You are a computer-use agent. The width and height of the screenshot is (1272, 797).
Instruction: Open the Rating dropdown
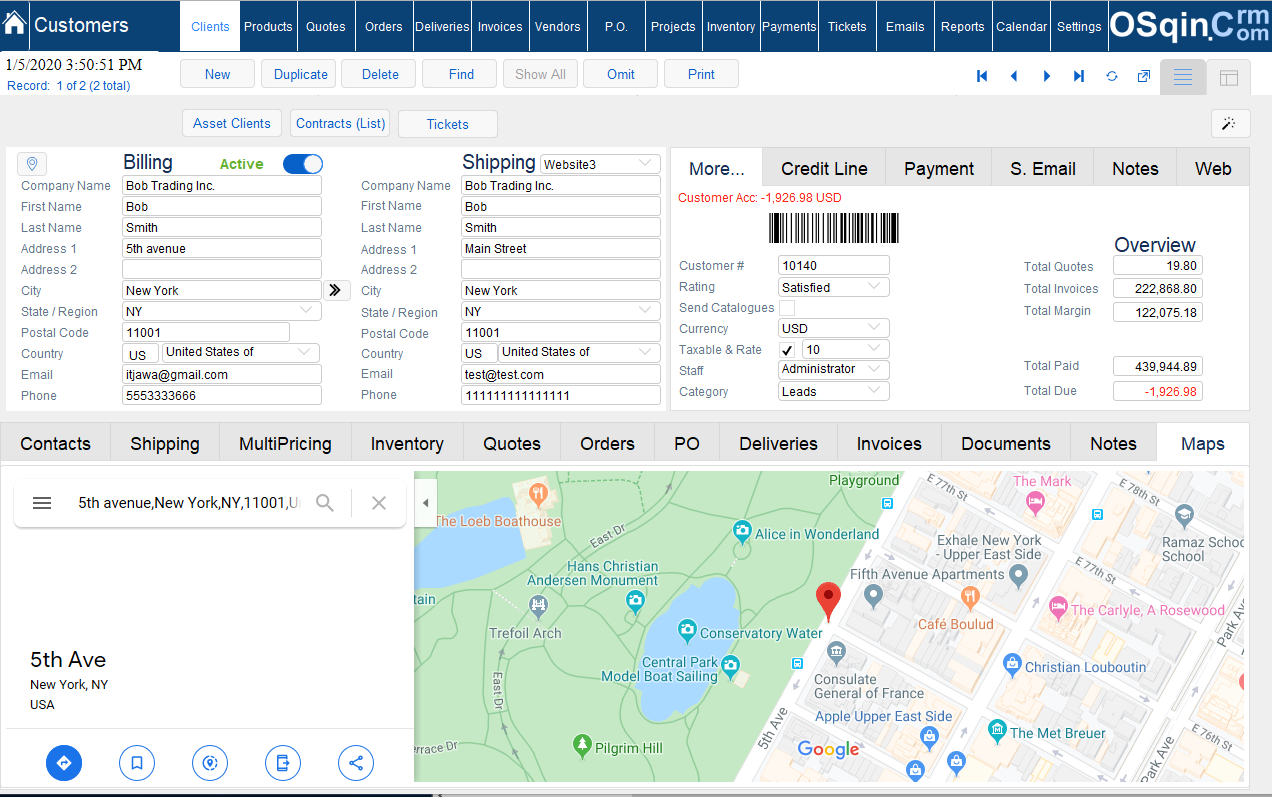pyautogui.click(x=834, y=287)
